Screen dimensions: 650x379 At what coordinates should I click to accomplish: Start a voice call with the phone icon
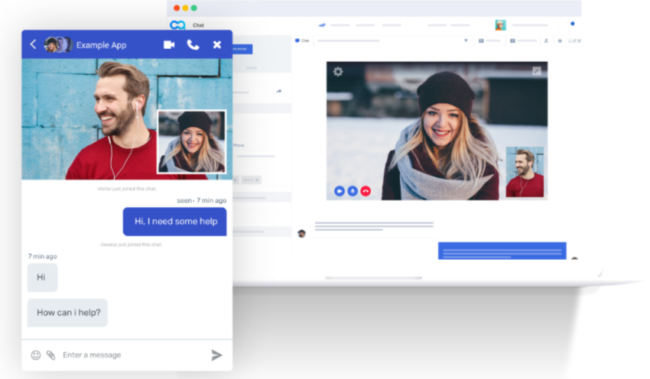(193, 44)
